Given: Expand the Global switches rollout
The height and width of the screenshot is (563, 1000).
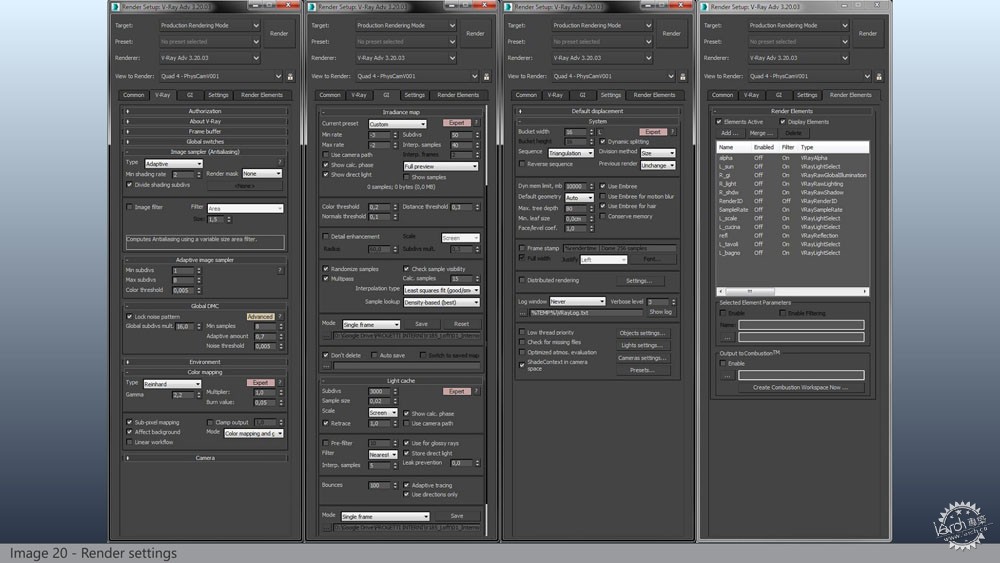Looking at the screenshot, I should click(205, 142).
